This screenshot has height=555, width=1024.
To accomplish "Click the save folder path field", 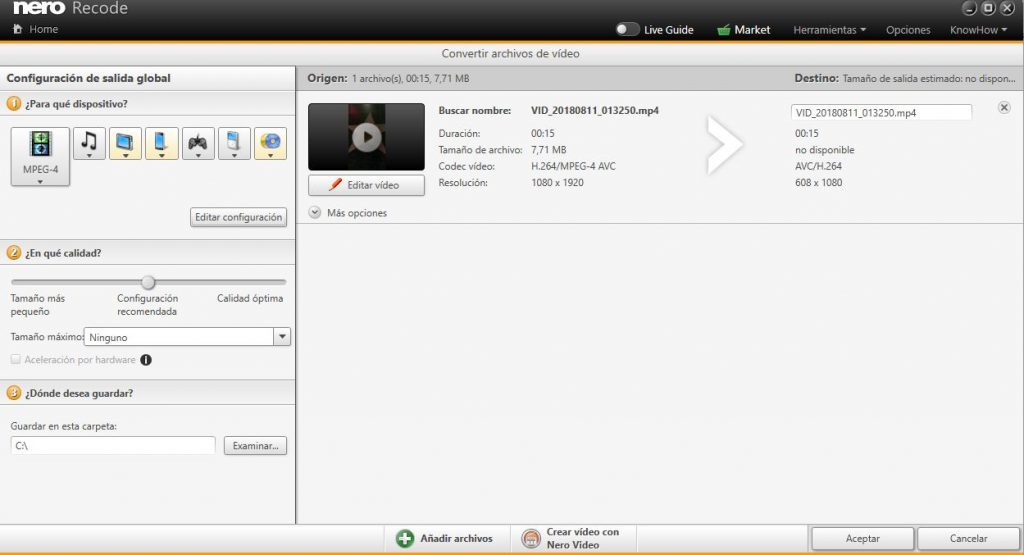I will (113, 445).
